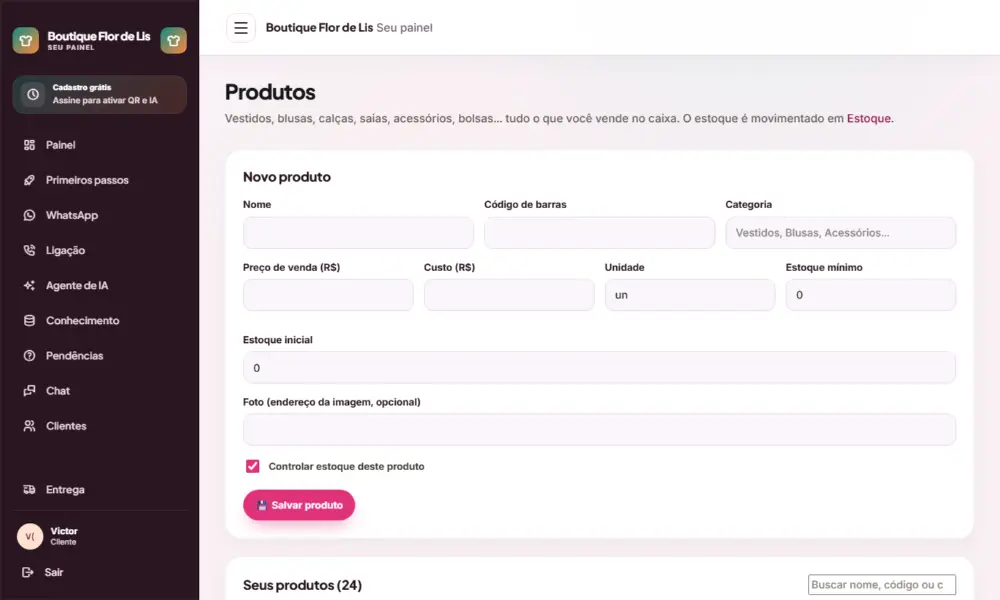Click the Cadastro grátis subscription banner
This screenshot has width=1000, height=600.
[x=99, y=94]
